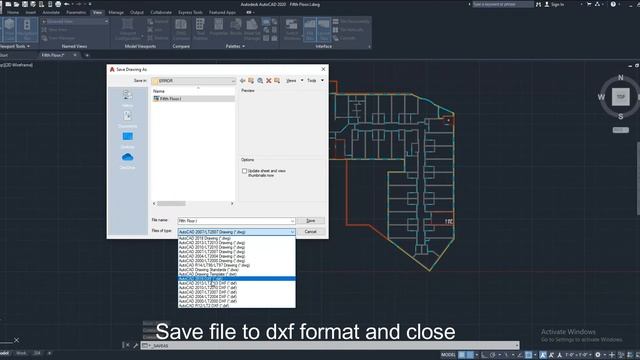Click the keyword search box at top
Viewport: 640px width, 360px height.
[503, 4]
